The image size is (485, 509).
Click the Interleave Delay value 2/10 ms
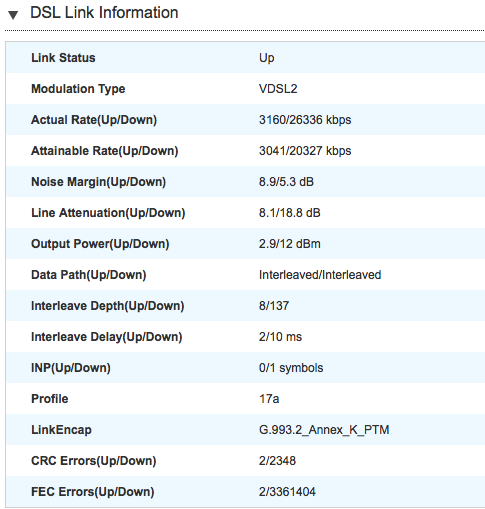(280, 337)
